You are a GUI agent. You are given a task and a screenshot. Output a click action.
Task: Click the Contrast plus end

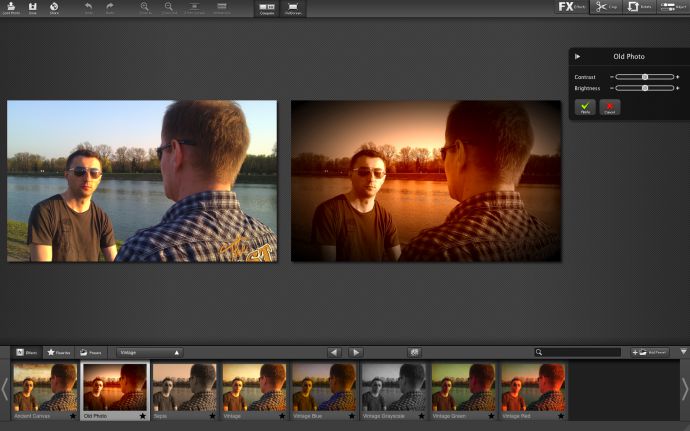(x=678, y=77)
